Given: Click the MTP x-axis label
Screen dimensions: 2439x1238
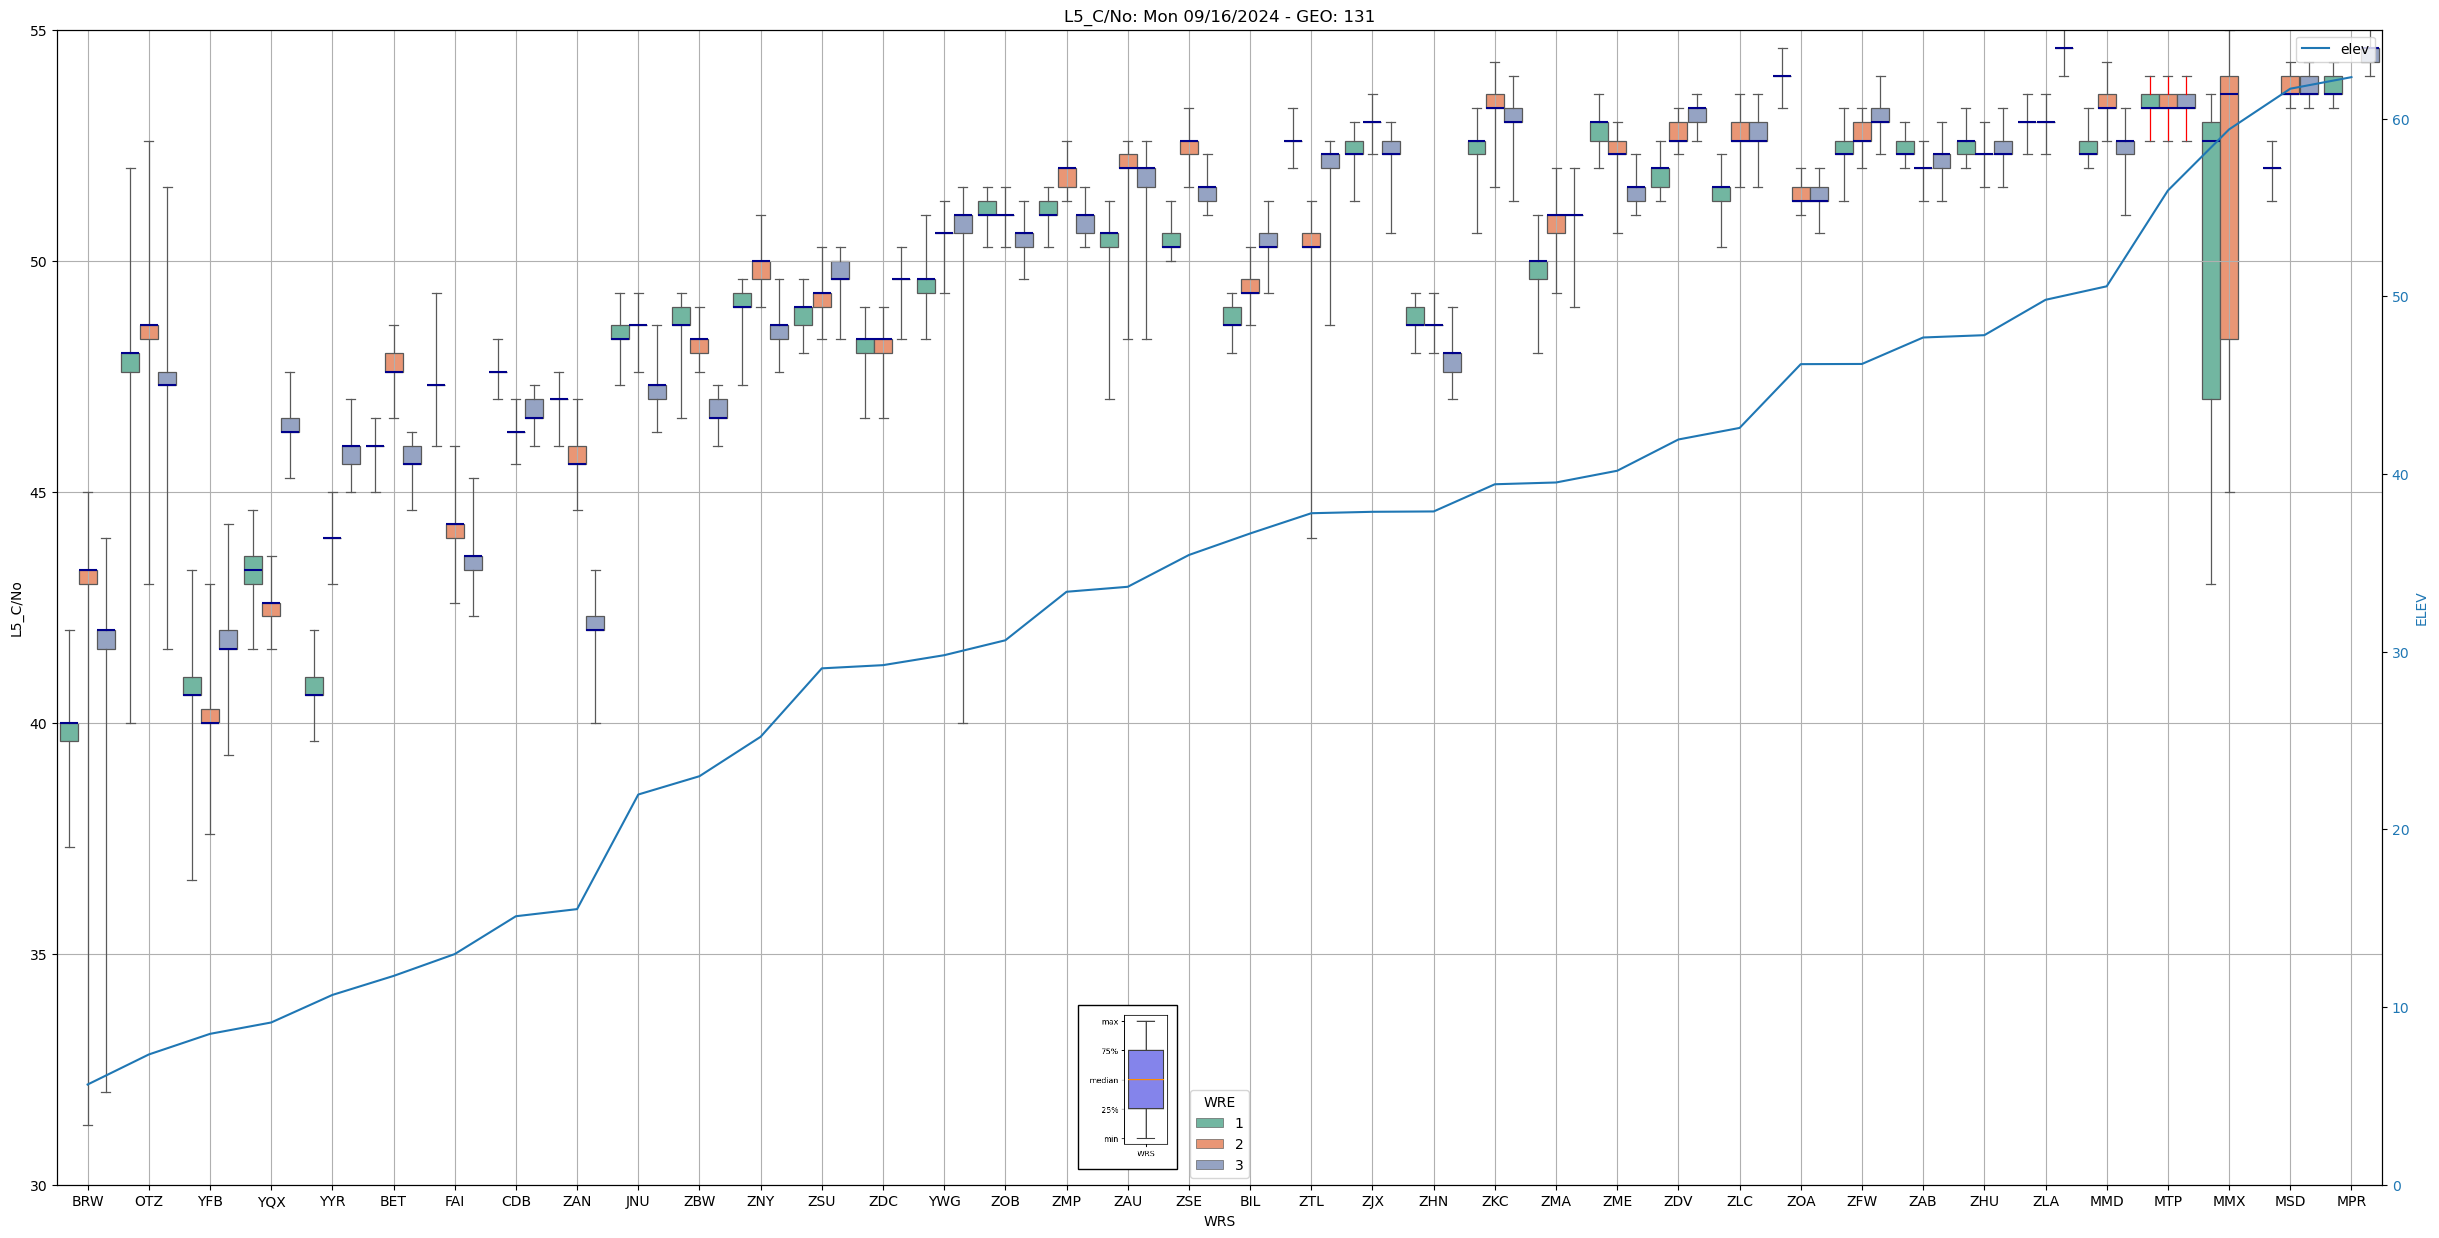Looking at the screenshot, I should [2168, 1201].
